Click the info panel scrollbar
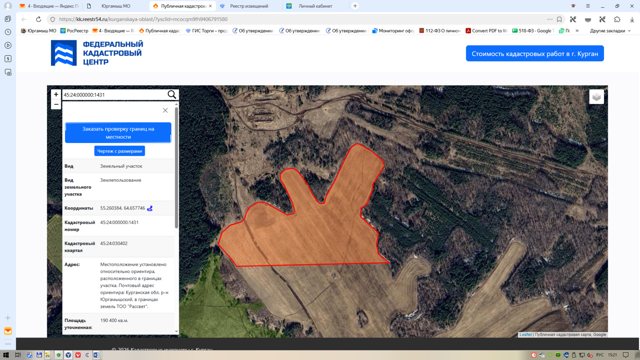This screenshot has width=640, height=360. point(176,167)
